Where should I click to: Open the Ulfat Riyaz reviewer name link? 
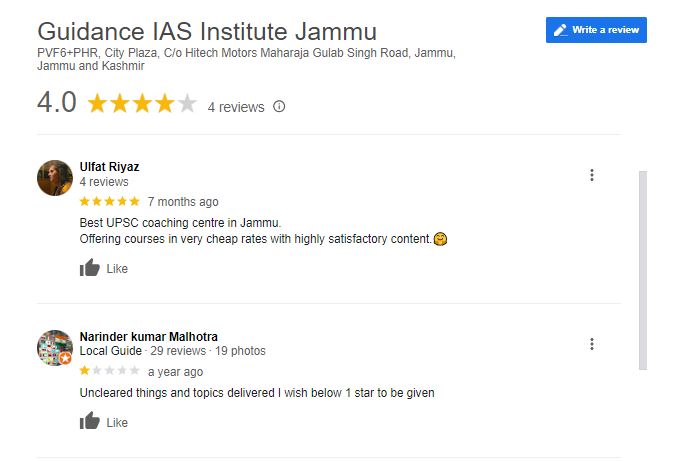109,167
